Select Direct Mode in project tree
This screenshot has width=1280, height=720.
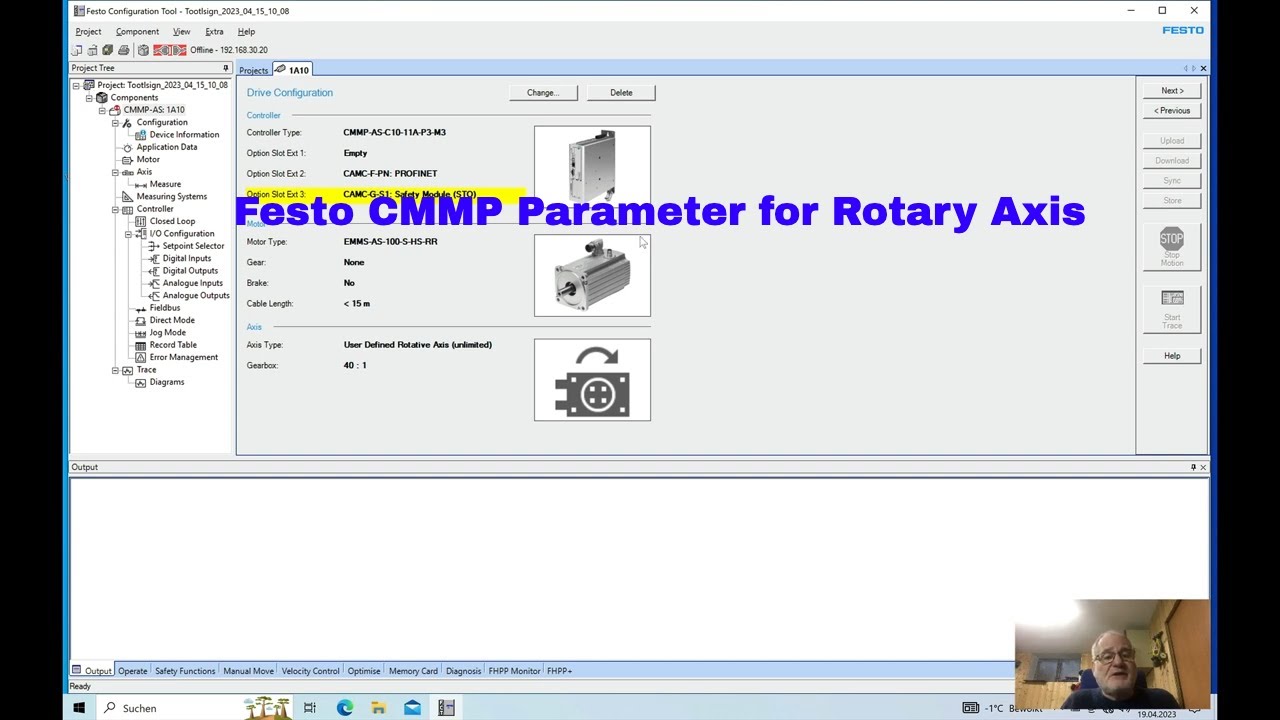(x=172, y=320)
